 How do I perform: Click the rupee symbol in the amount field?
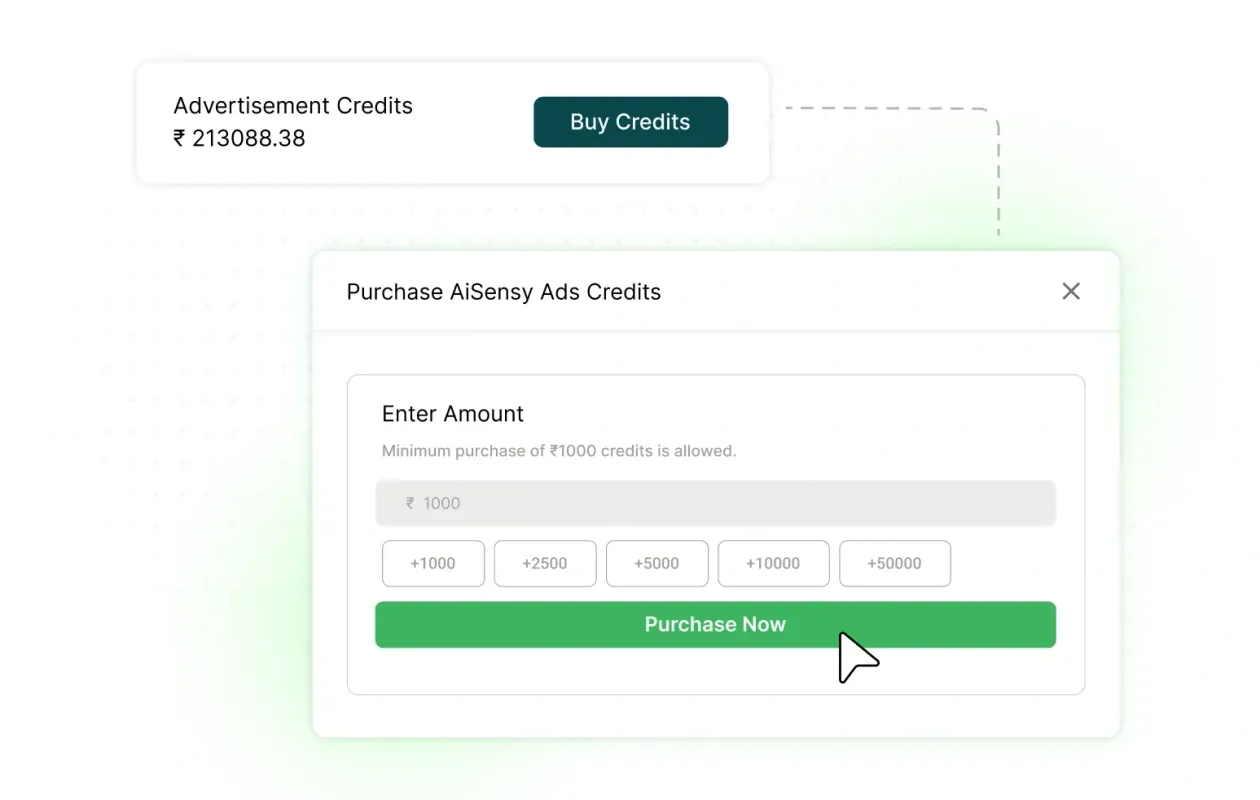pyautogui.click(x=408, y=503)
